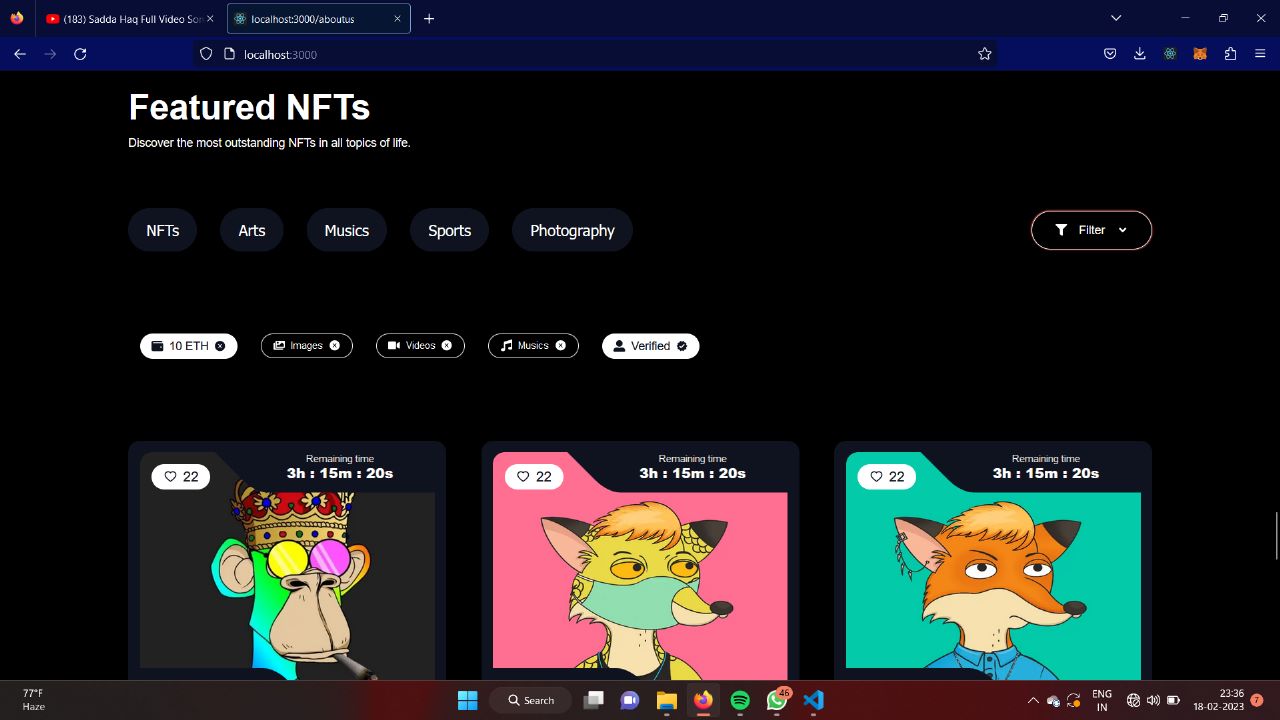Remove the 10 ETH filter chip

pos(221,346)
